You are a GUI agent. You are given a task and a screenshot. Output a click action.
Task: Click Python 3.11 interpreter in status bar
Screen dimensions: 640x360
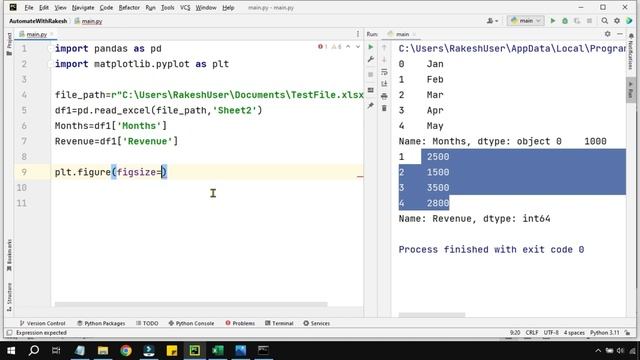coord(604,333)
